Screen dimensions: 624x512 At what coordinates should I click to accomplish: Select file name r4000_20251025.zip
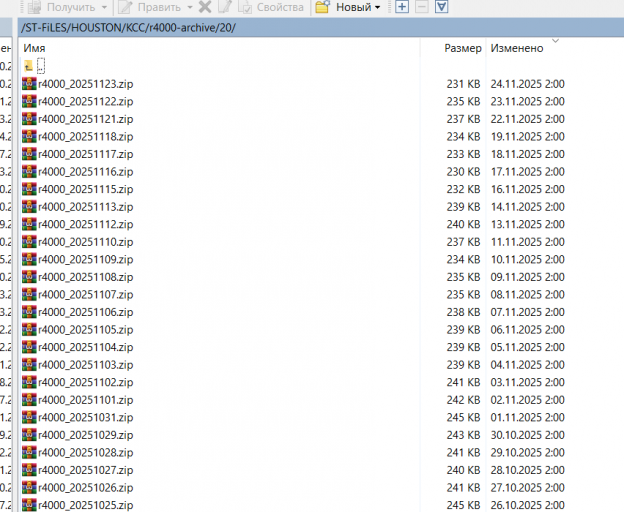click(x=86, y=505)
